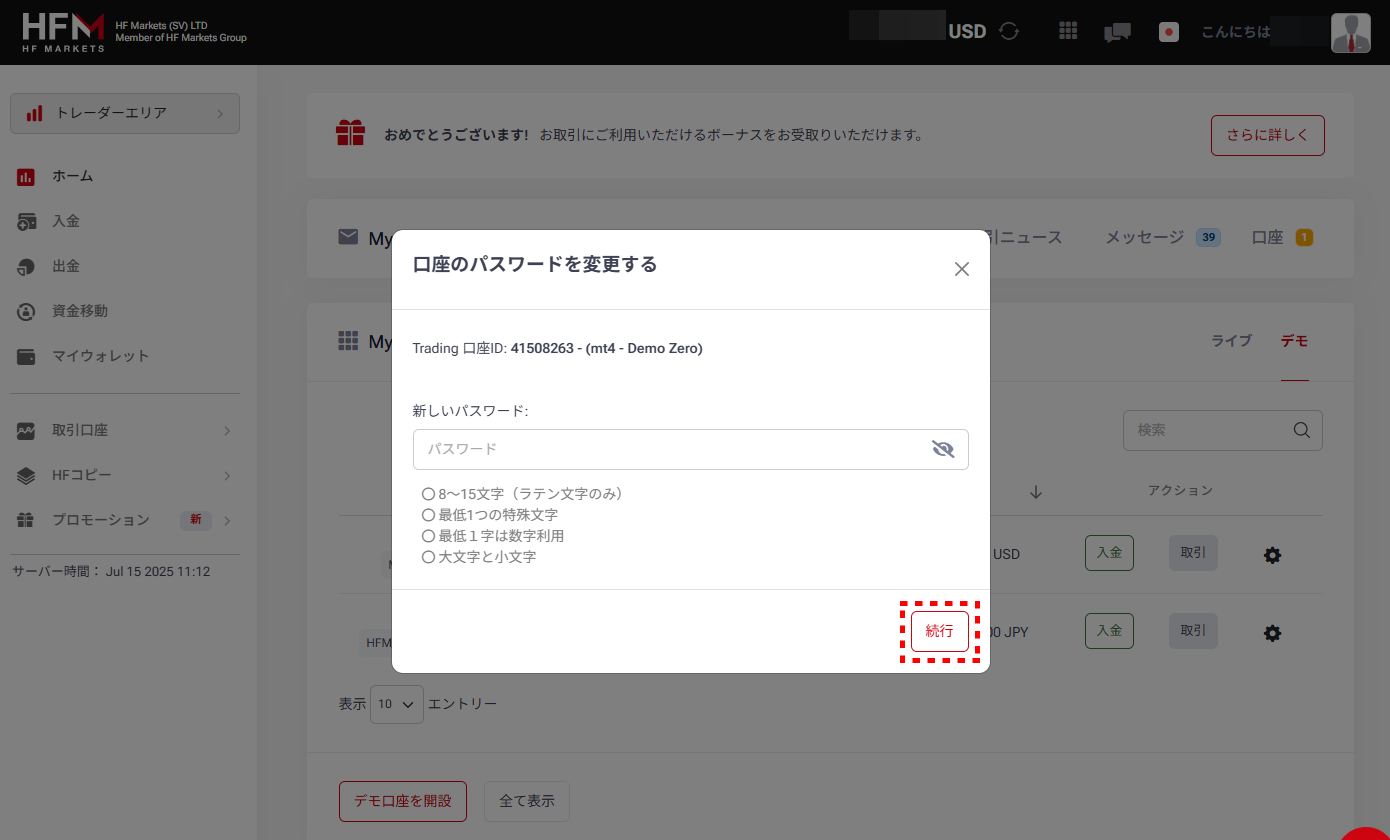
Task: Open the 口座 tab with badge
Action: point(1283,237)
